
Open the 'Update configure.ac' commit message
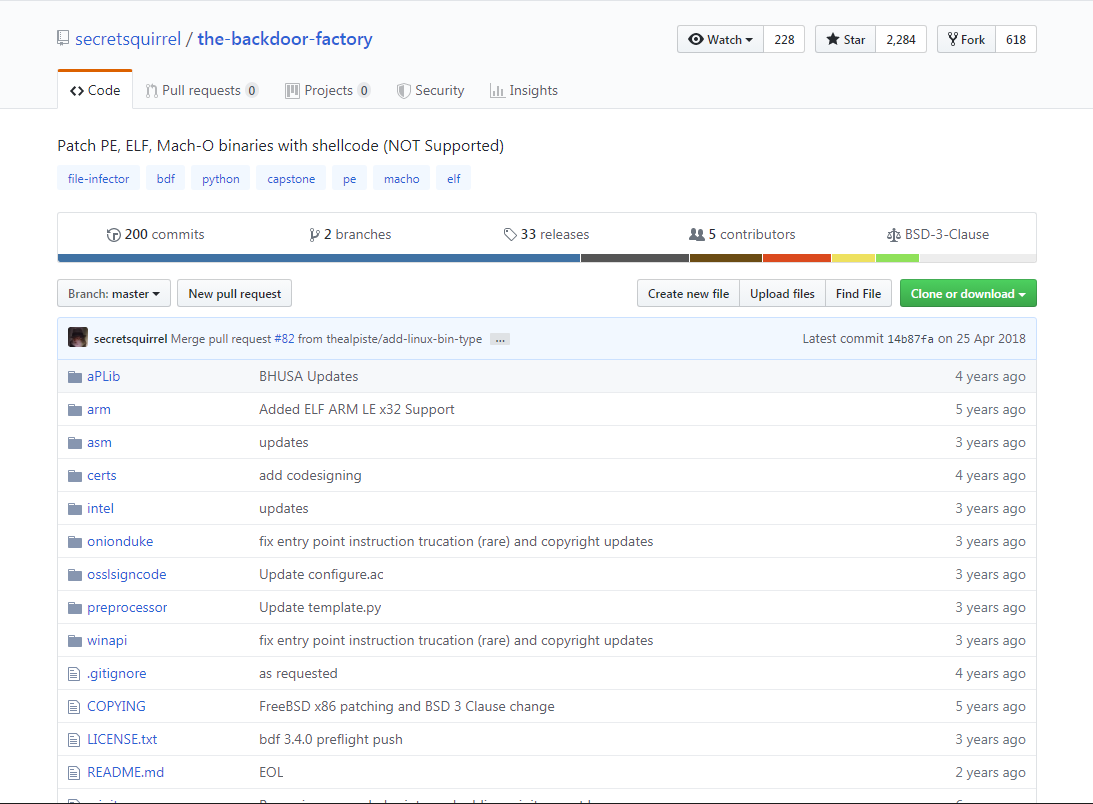321,575
